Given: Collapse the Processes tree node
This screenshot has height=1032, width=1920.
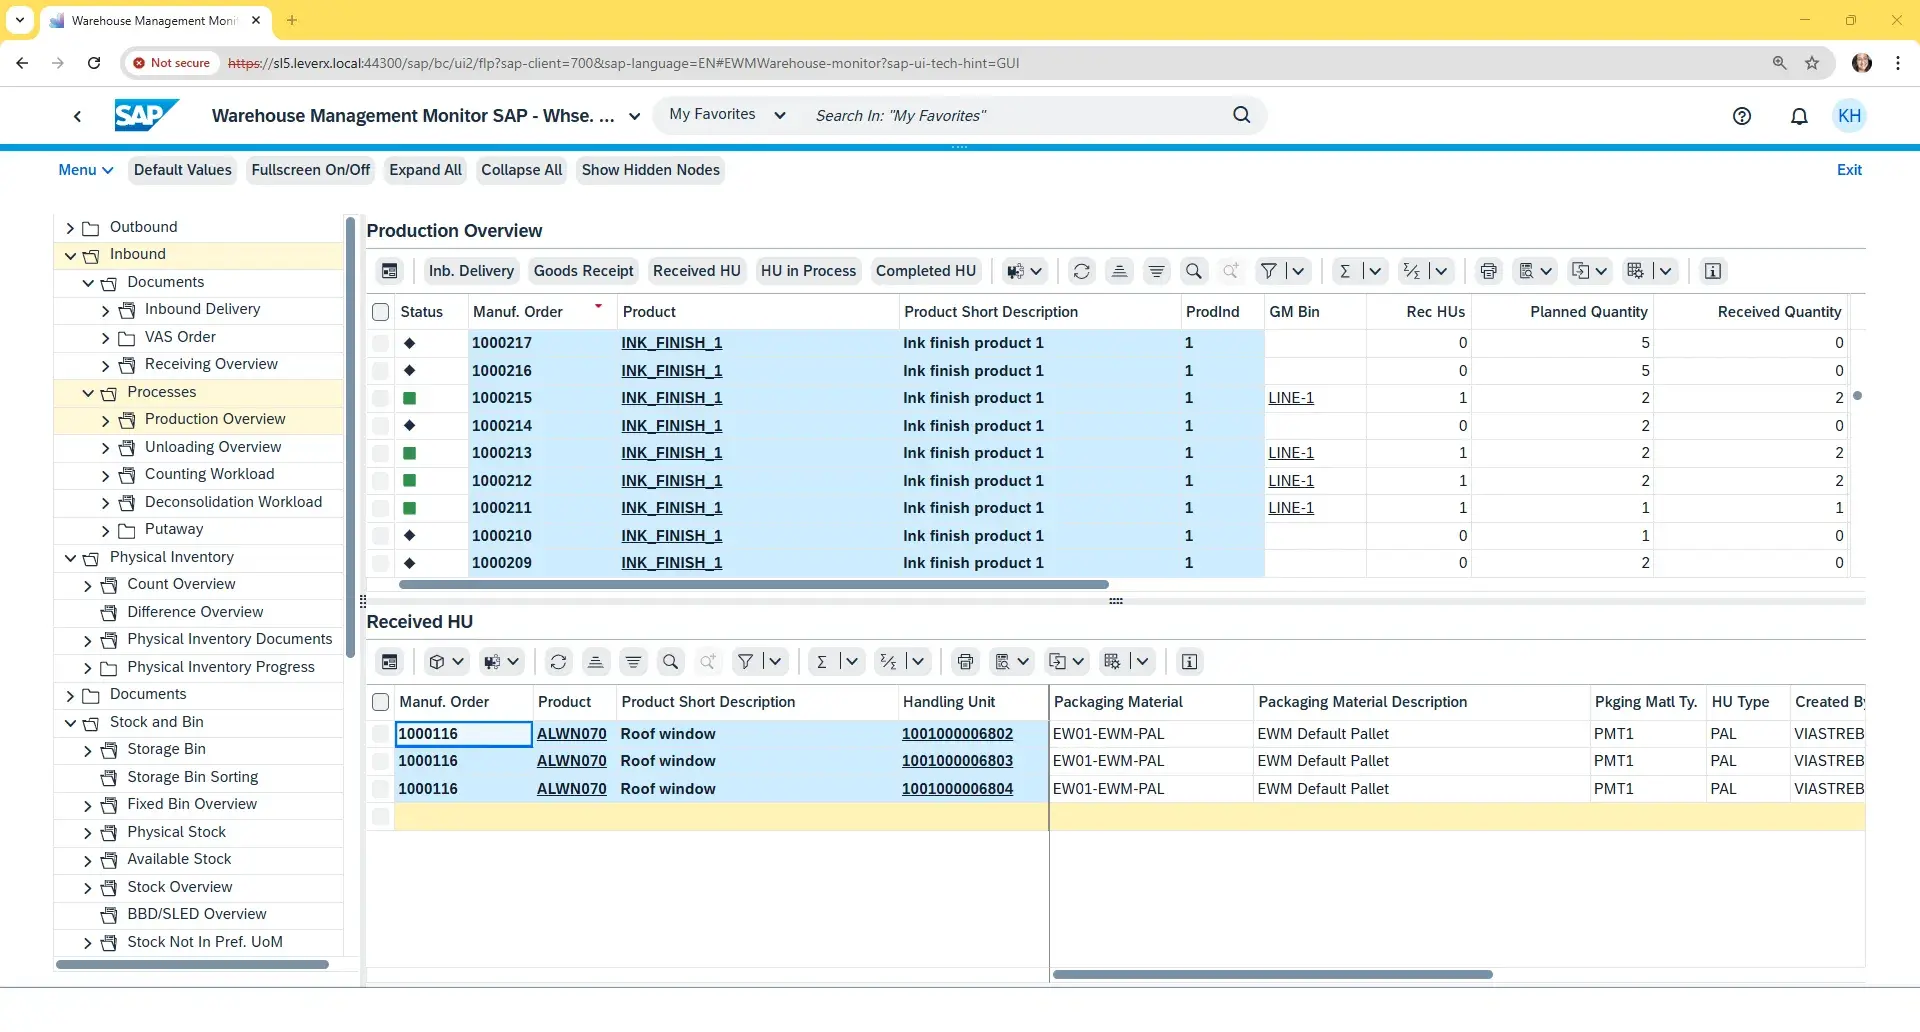Looking at the screenshot, I should click(88, 393).
